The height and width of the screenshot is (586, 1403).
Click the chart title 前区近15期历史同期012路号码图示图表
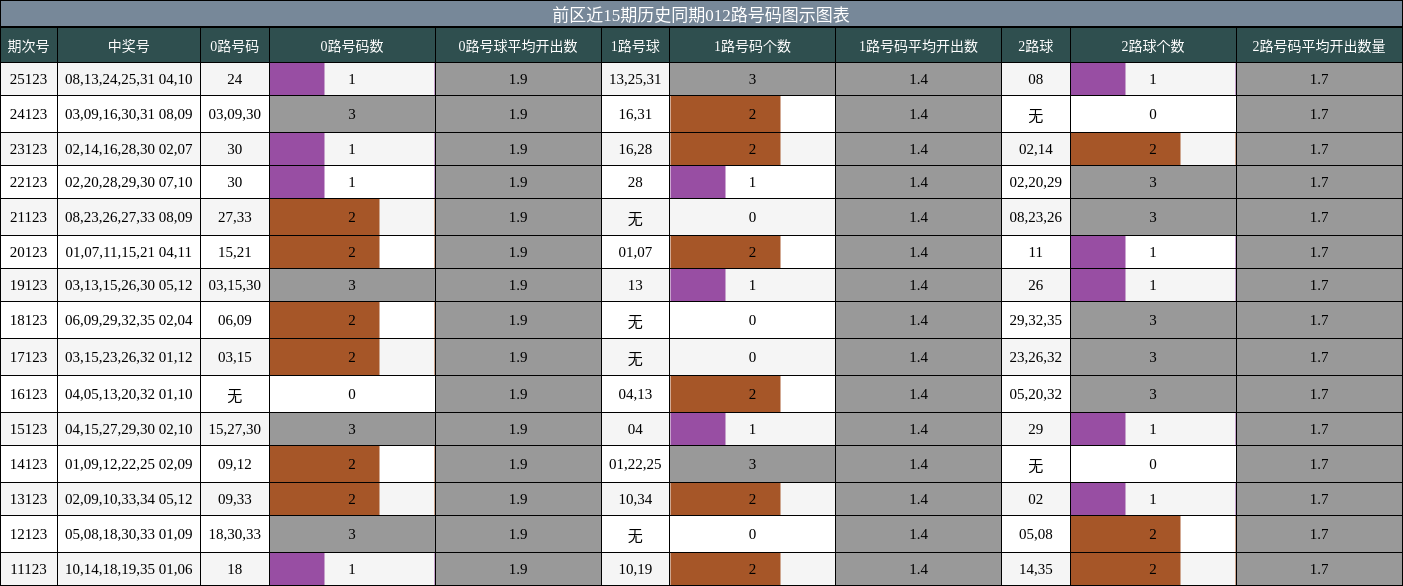click(701, 14)
